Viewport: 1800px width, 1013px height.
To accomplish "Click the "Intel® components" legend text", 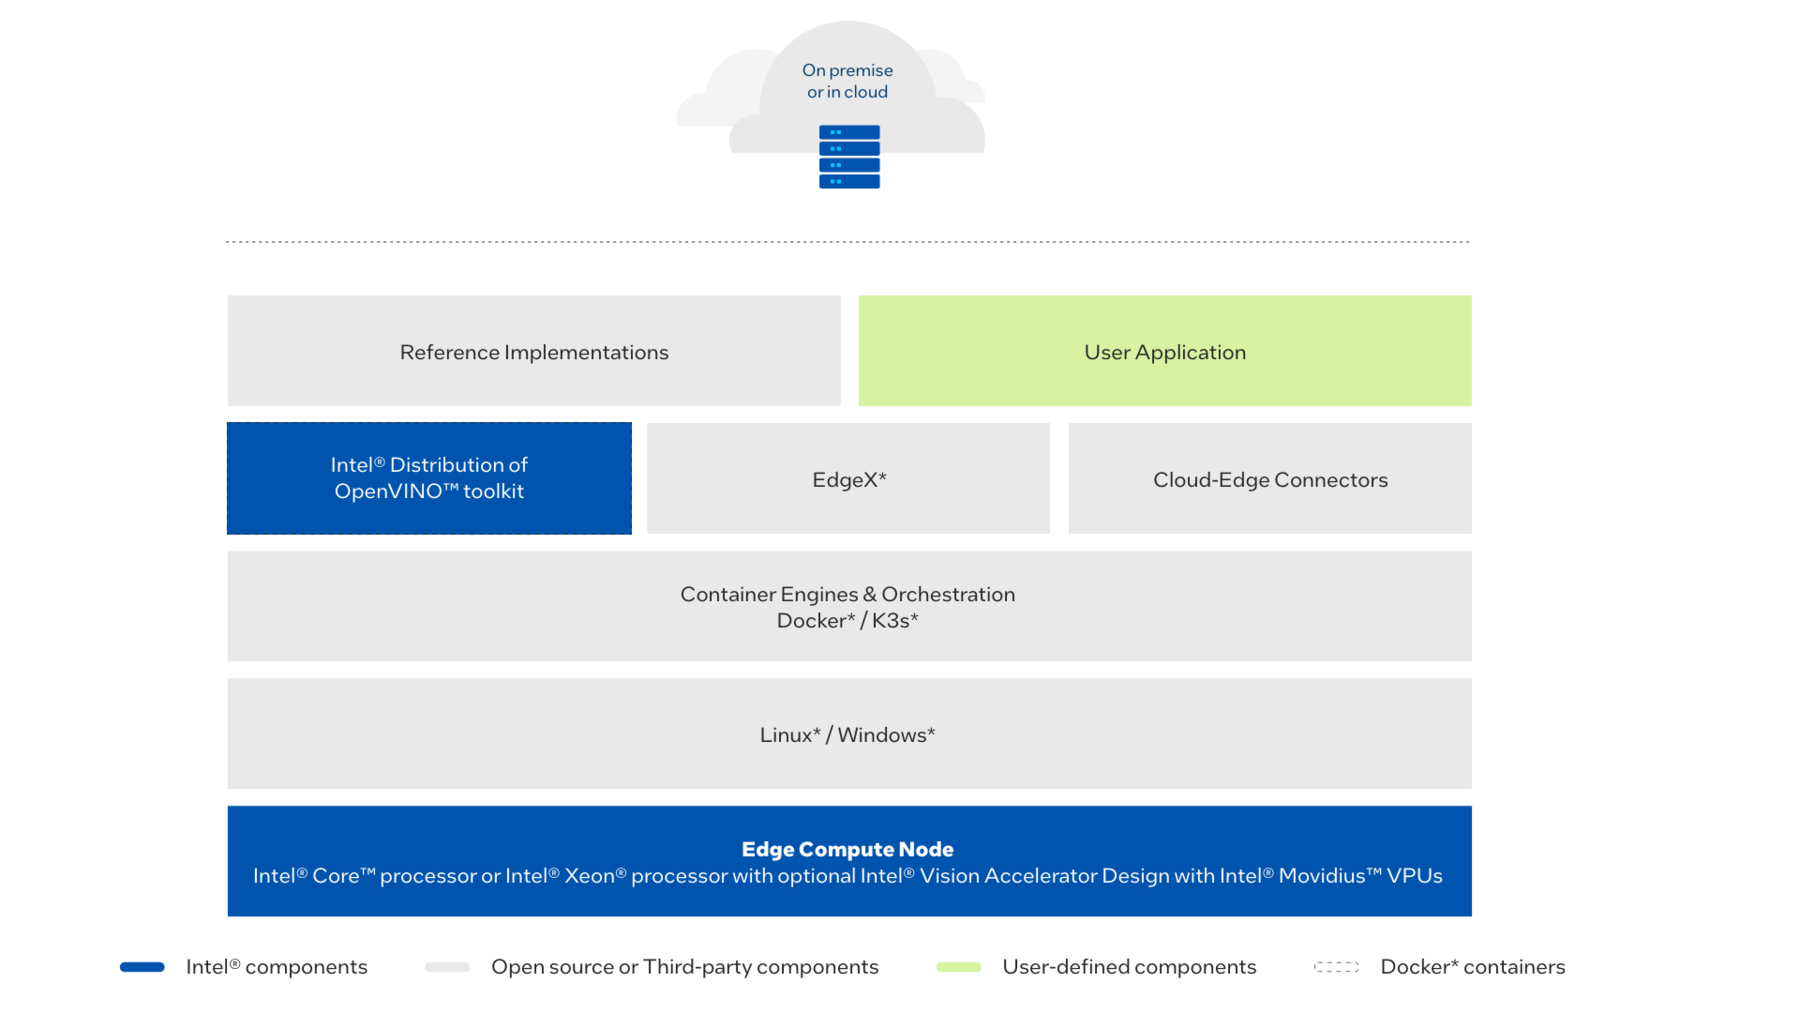I will [x=277, y=967].
